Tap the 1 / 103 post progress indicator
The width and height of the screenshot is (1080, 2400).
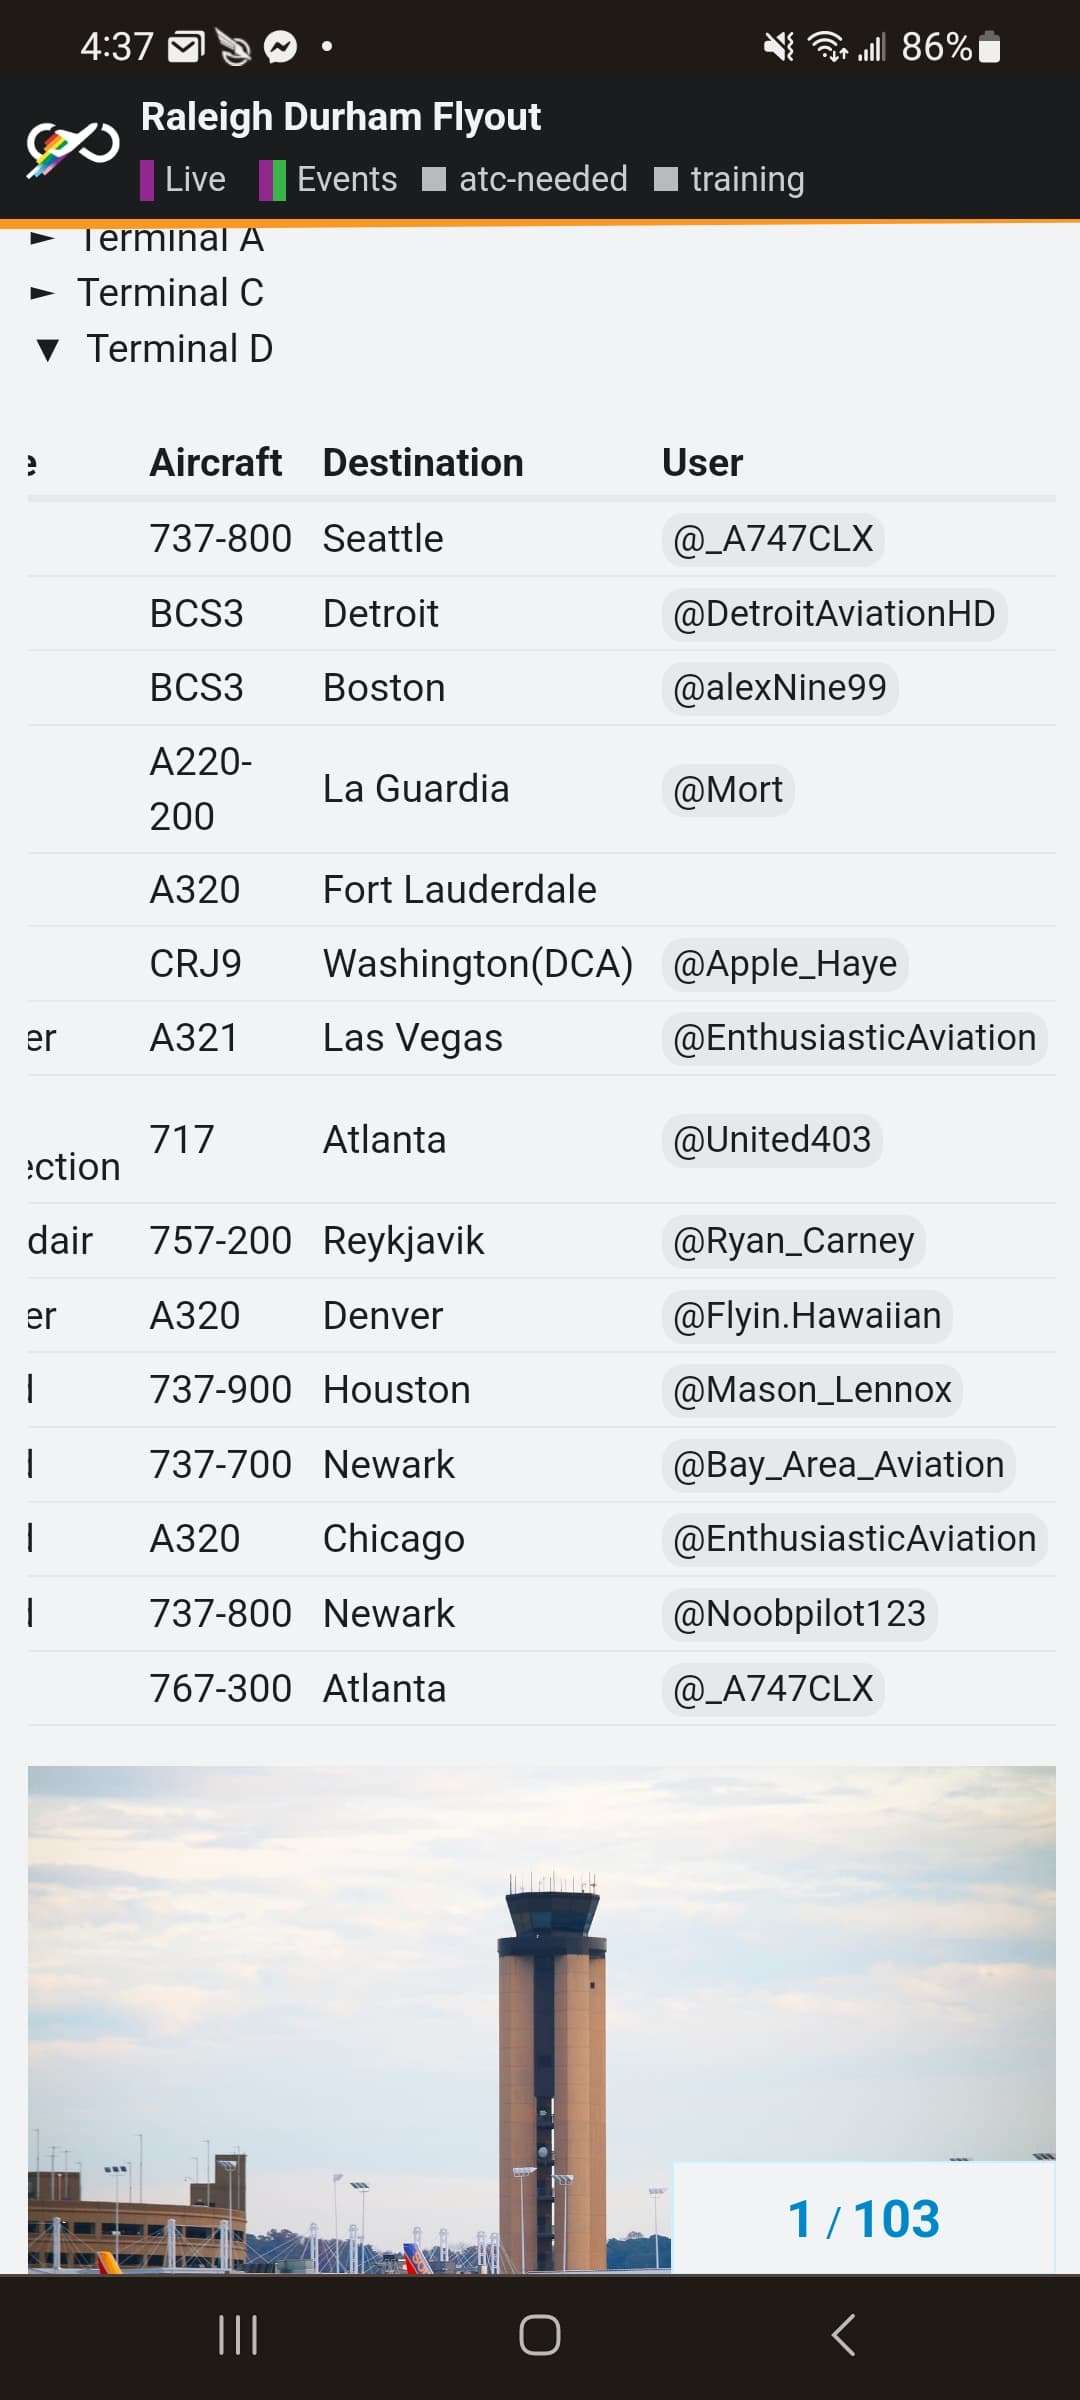(x=864, y=2219)
